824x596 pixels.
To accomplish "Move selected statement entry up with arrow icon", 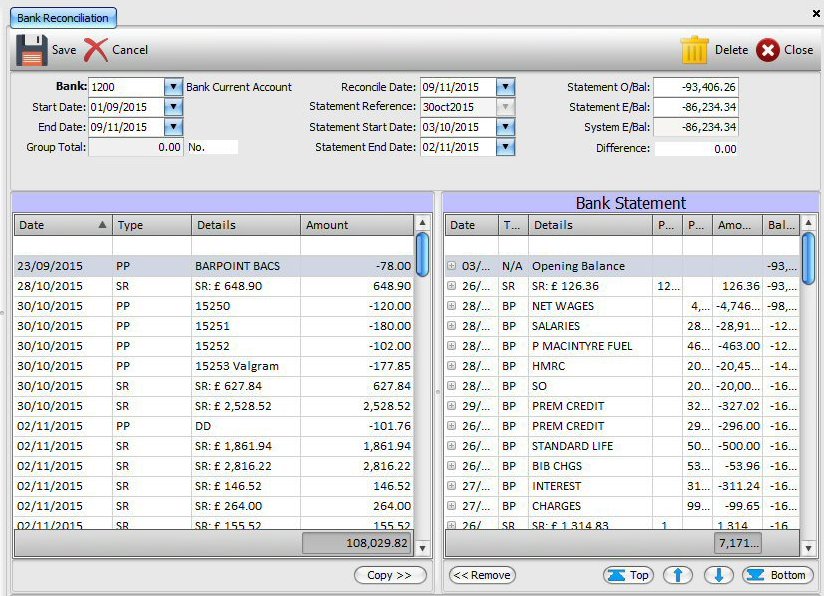I will [679, 575].
